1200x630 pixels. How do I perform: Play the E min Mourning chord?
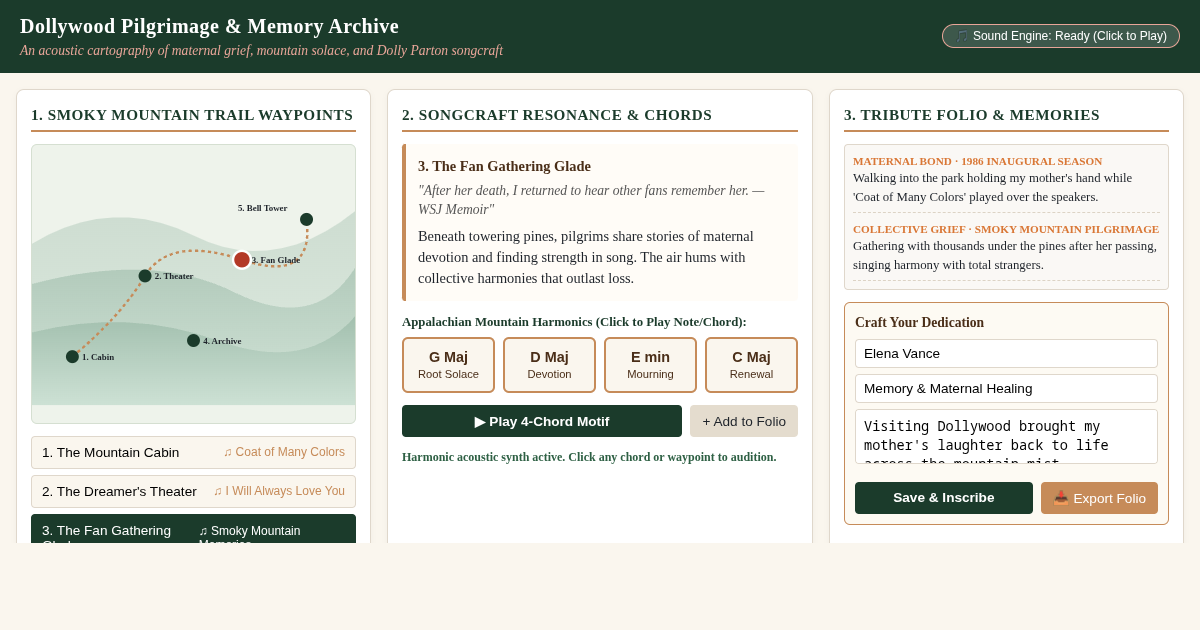pyautogui.click(x=650, y=365)
